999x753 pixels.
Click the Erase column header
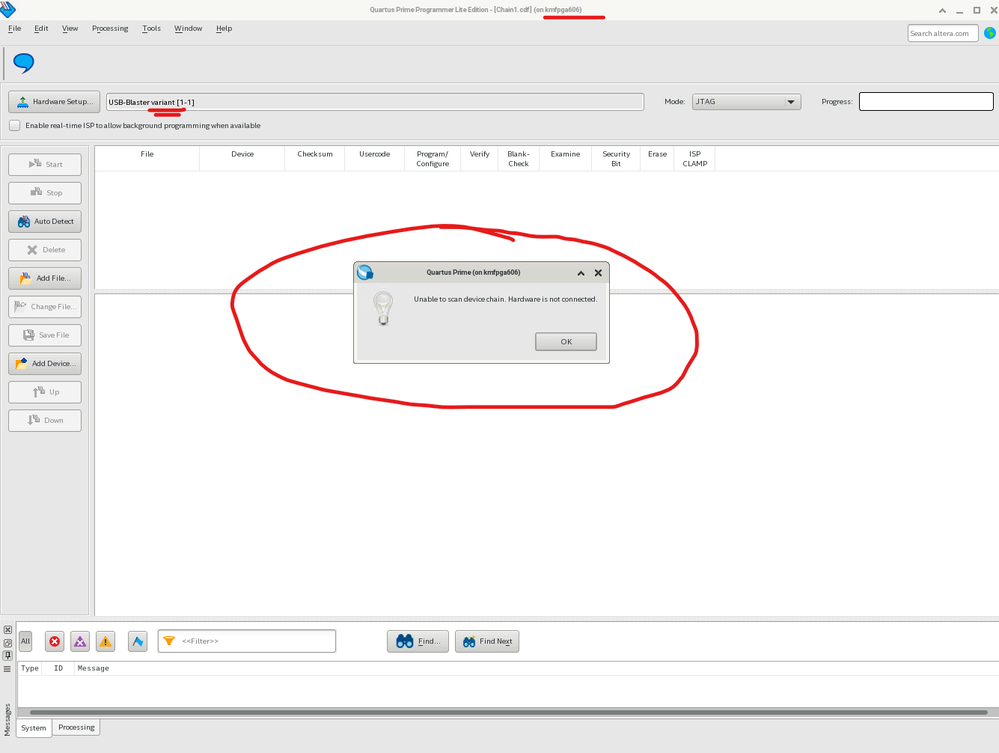658,159
